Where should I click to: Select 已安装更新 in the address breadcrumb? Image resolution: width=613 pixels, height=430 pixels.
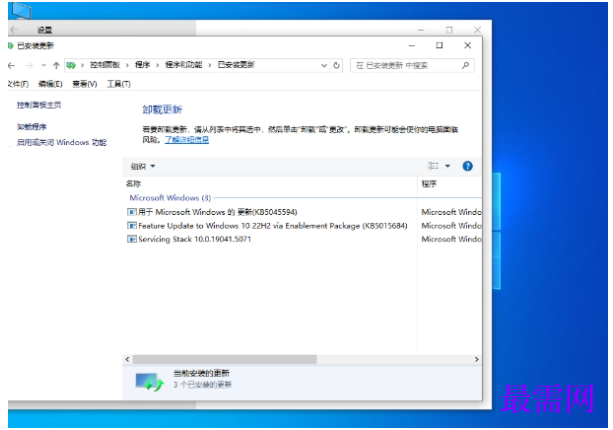coord(236,65)
